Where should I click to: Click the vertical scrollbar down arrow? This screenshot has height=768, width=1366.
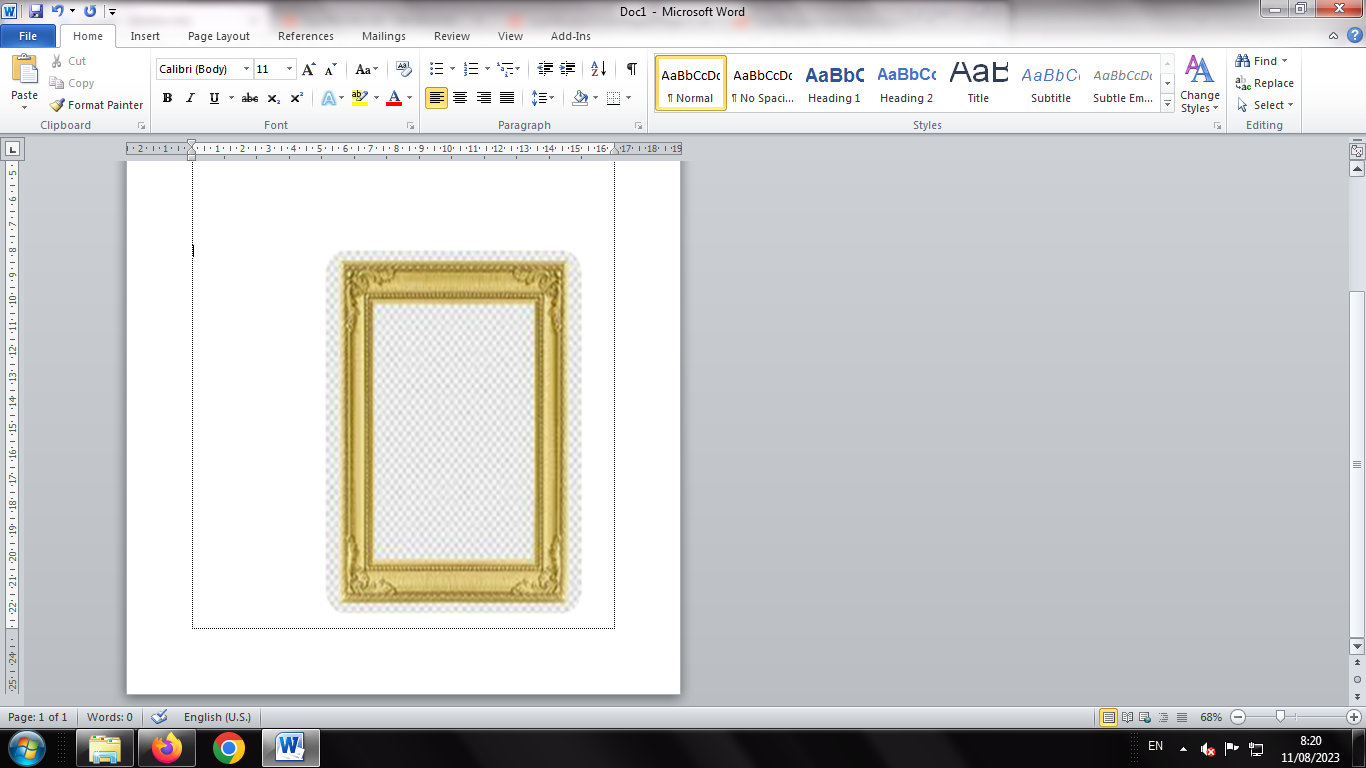[1357, 647]
